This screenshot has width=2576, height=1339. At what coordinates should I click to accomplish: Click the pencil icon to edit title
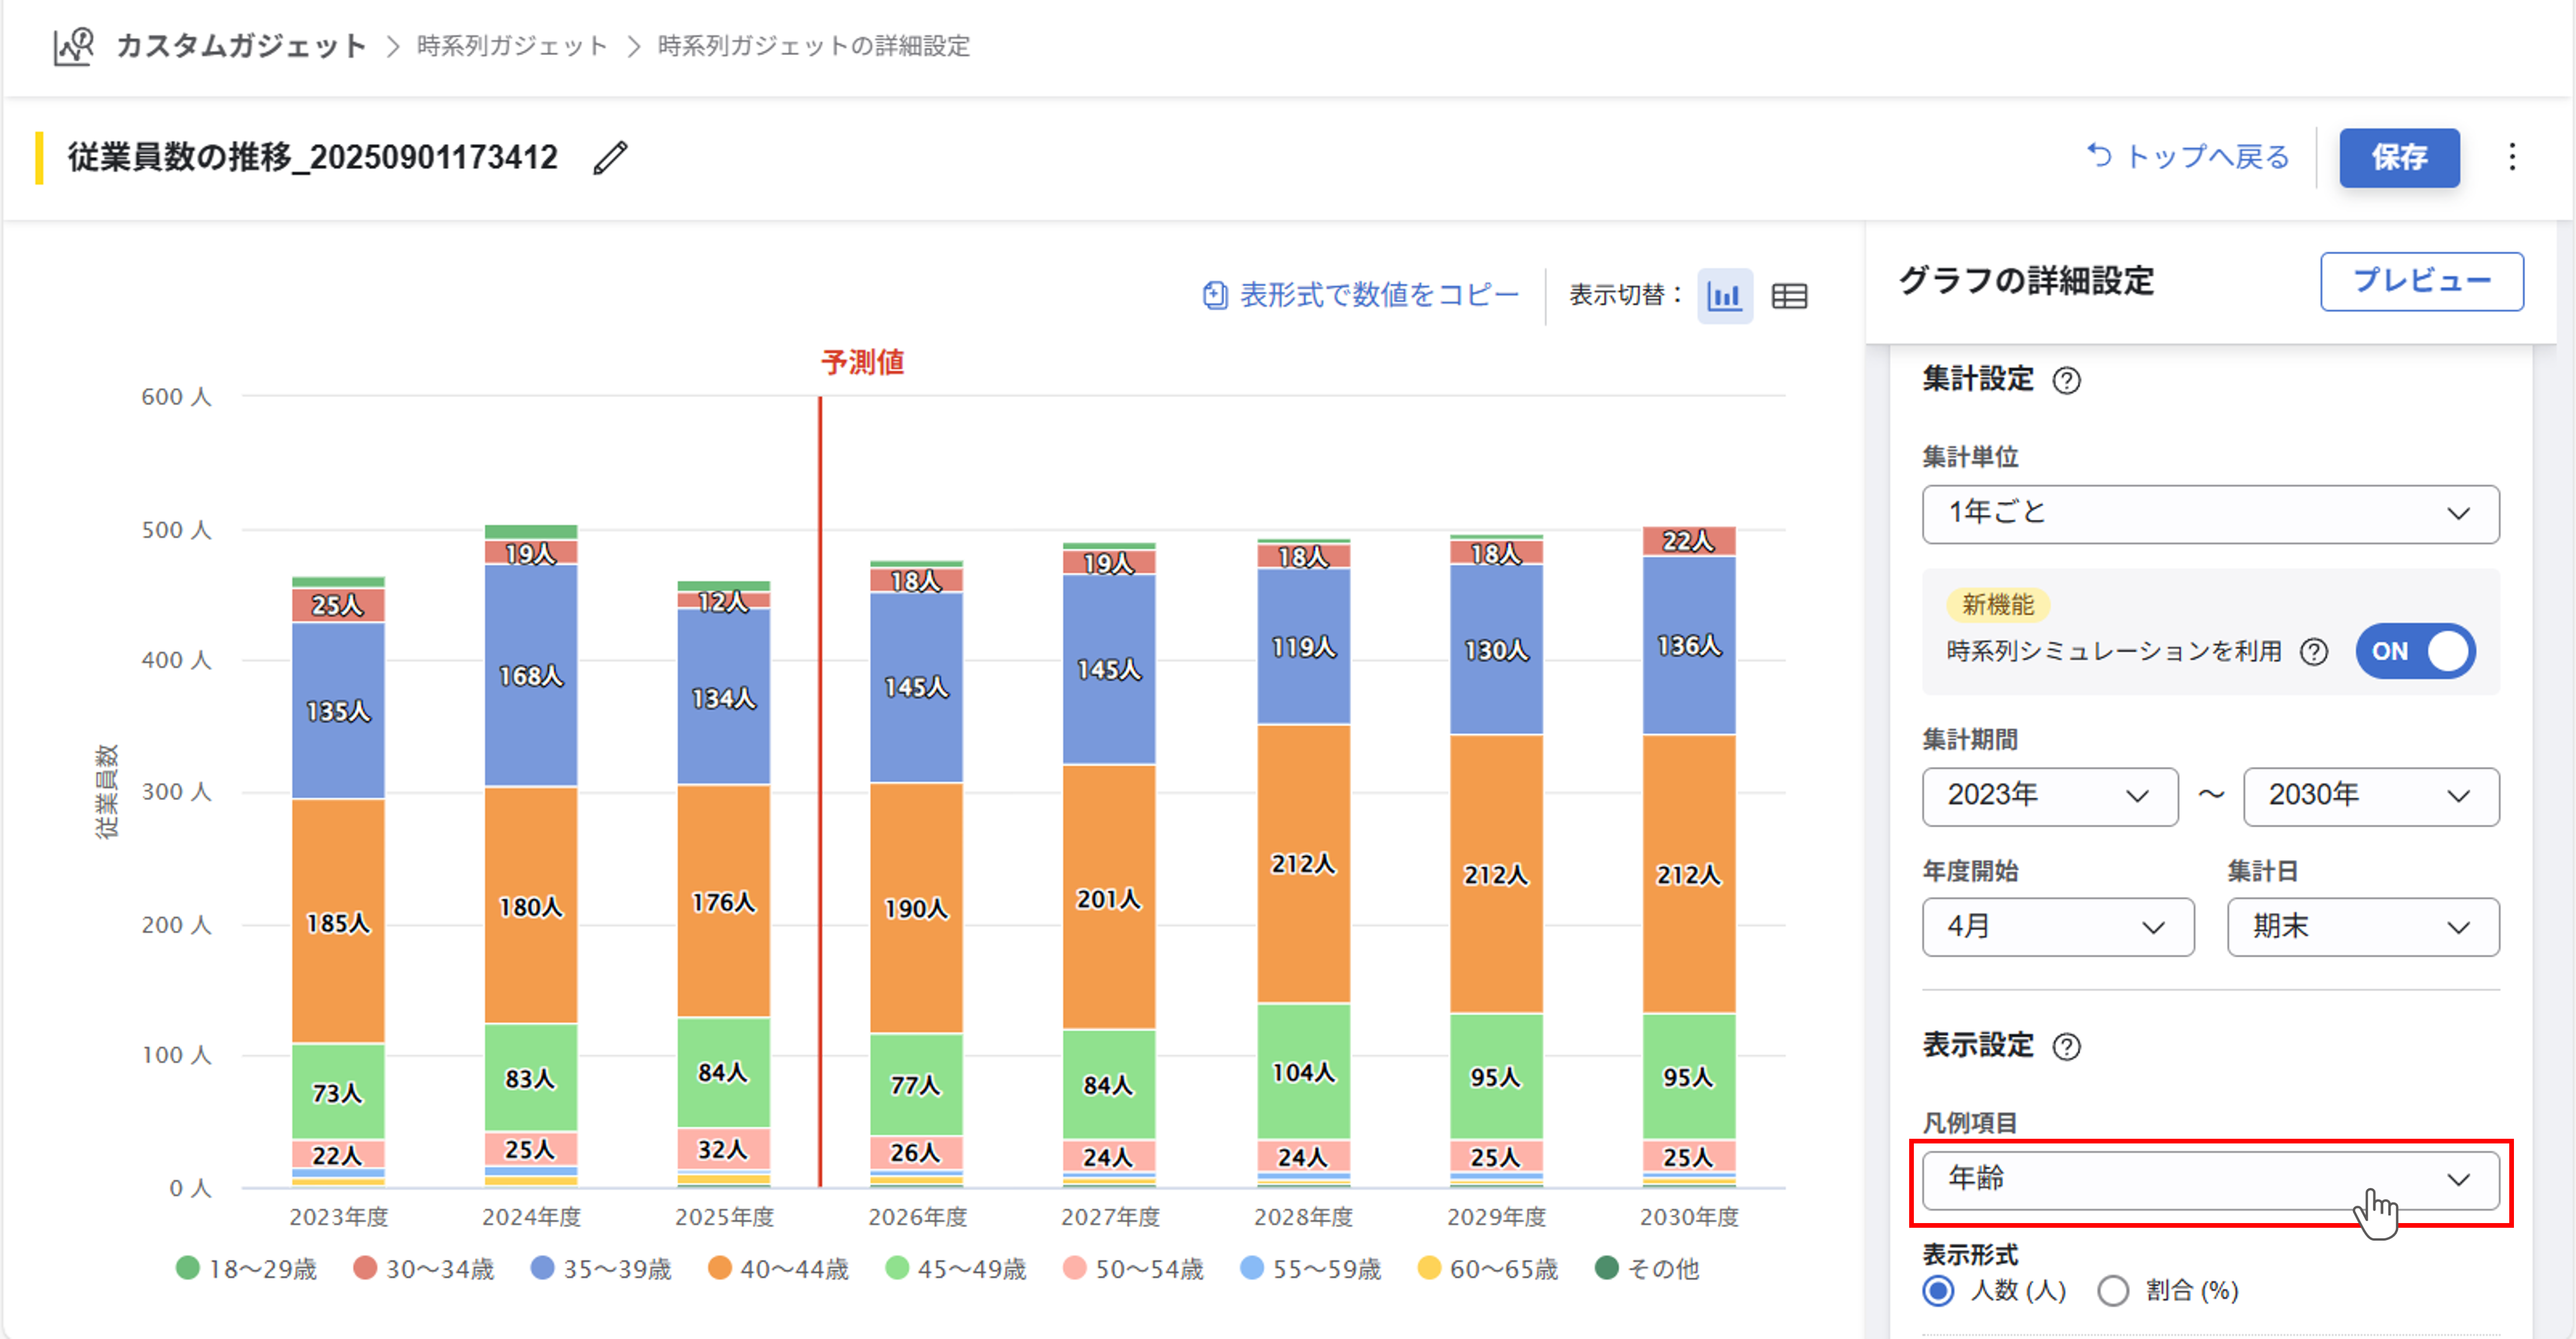pyautogui.click(x=610, y=158)
